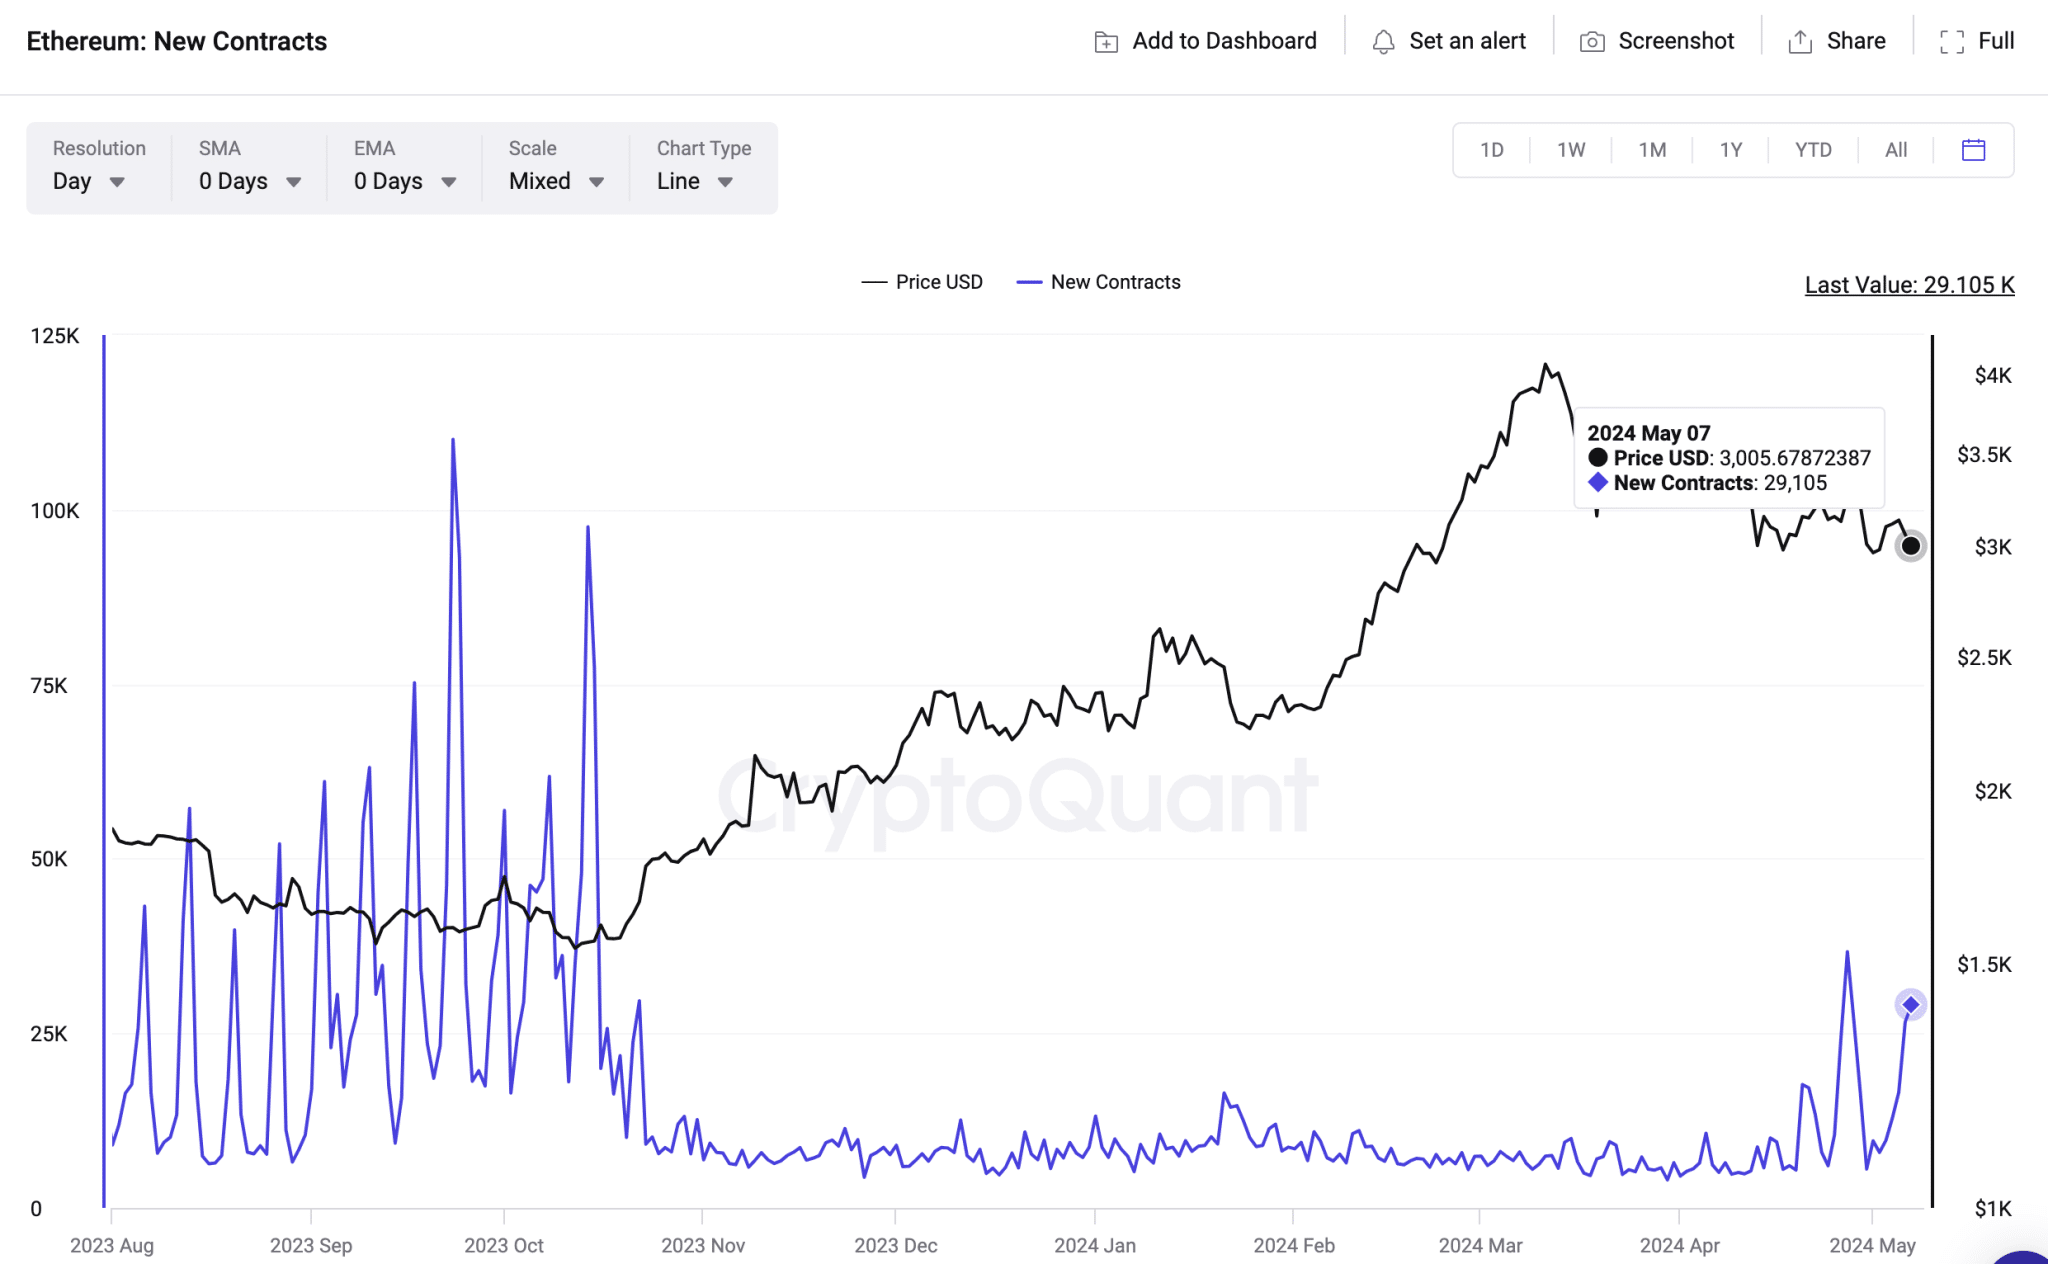This screenshot has width=2048, height=1264.
Task: Select the 1Y time range toggle
Action: coord(1731,148)
